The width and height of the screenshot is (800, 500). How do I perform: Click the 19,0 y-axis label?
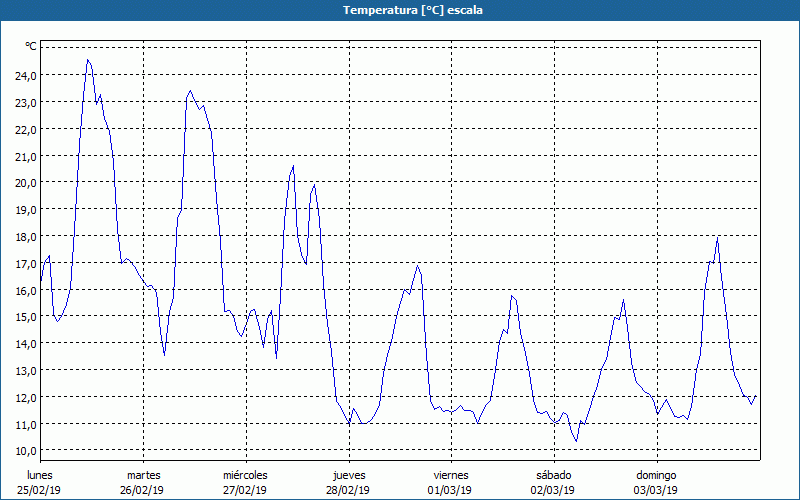26,210
